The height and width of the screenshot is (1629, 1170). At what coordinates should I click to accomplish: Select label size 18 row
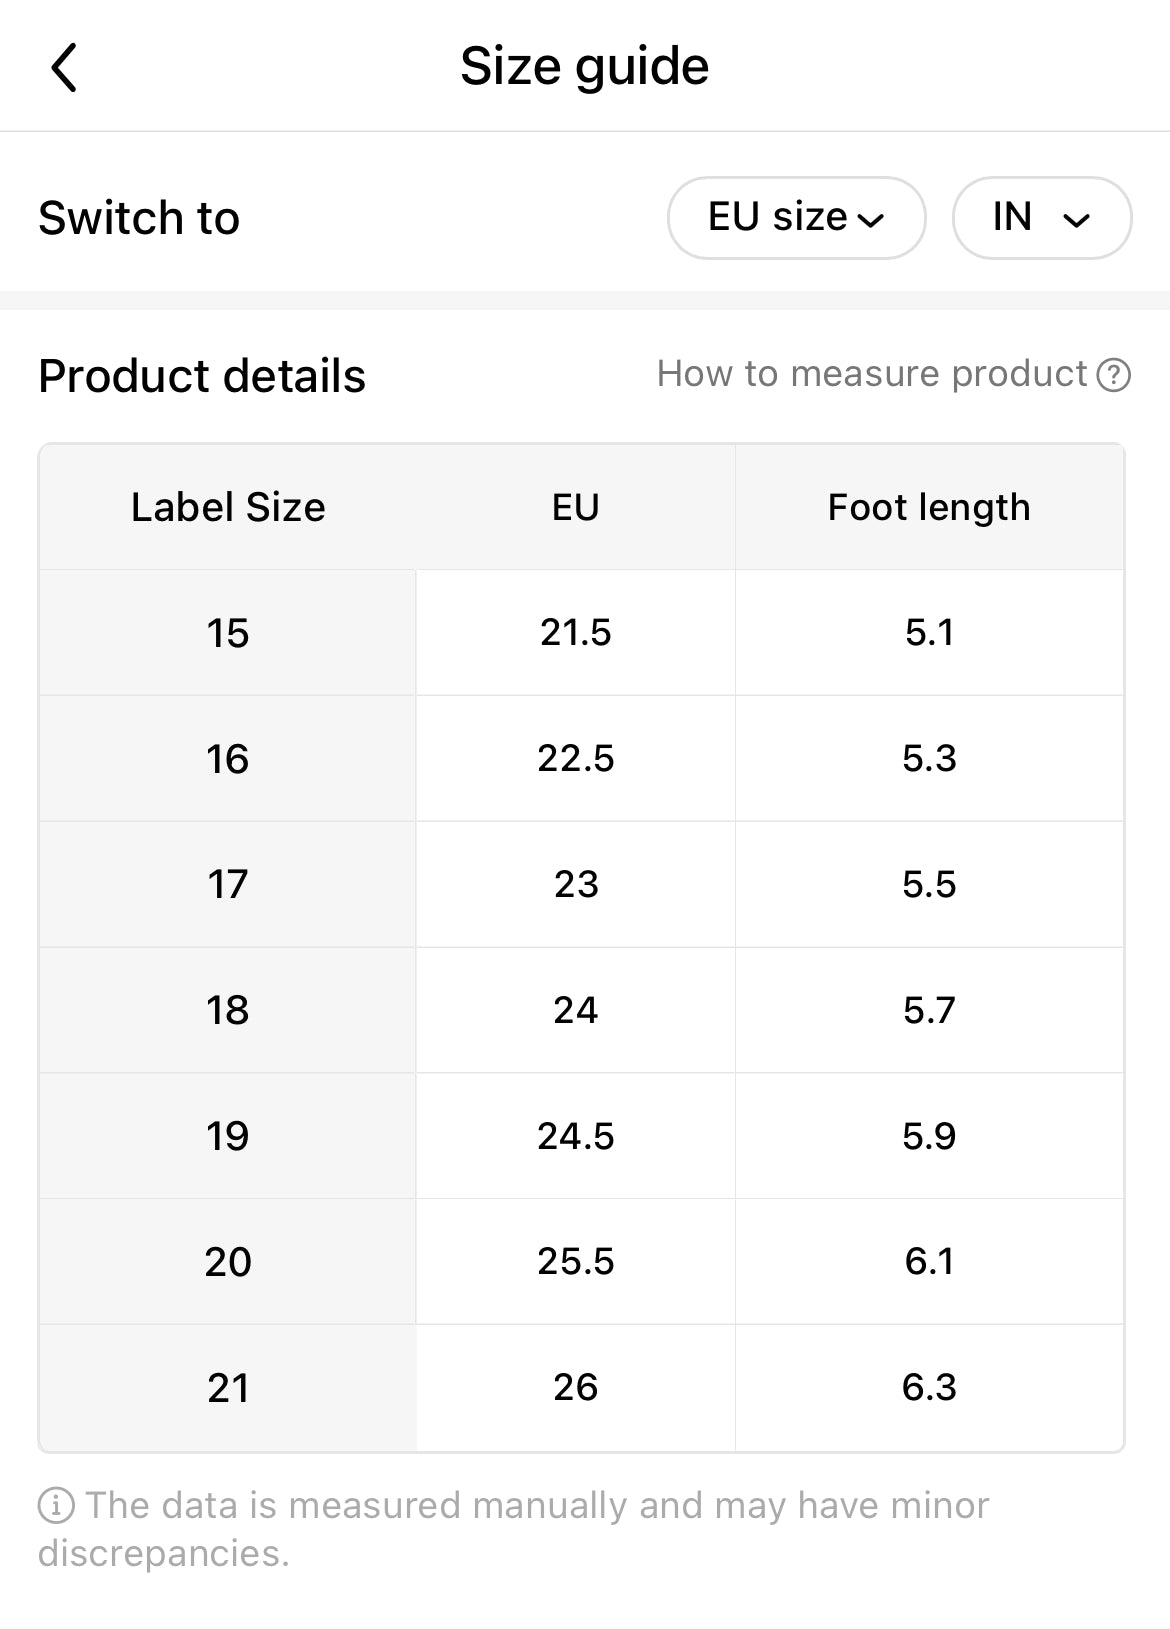[228, 1010]
